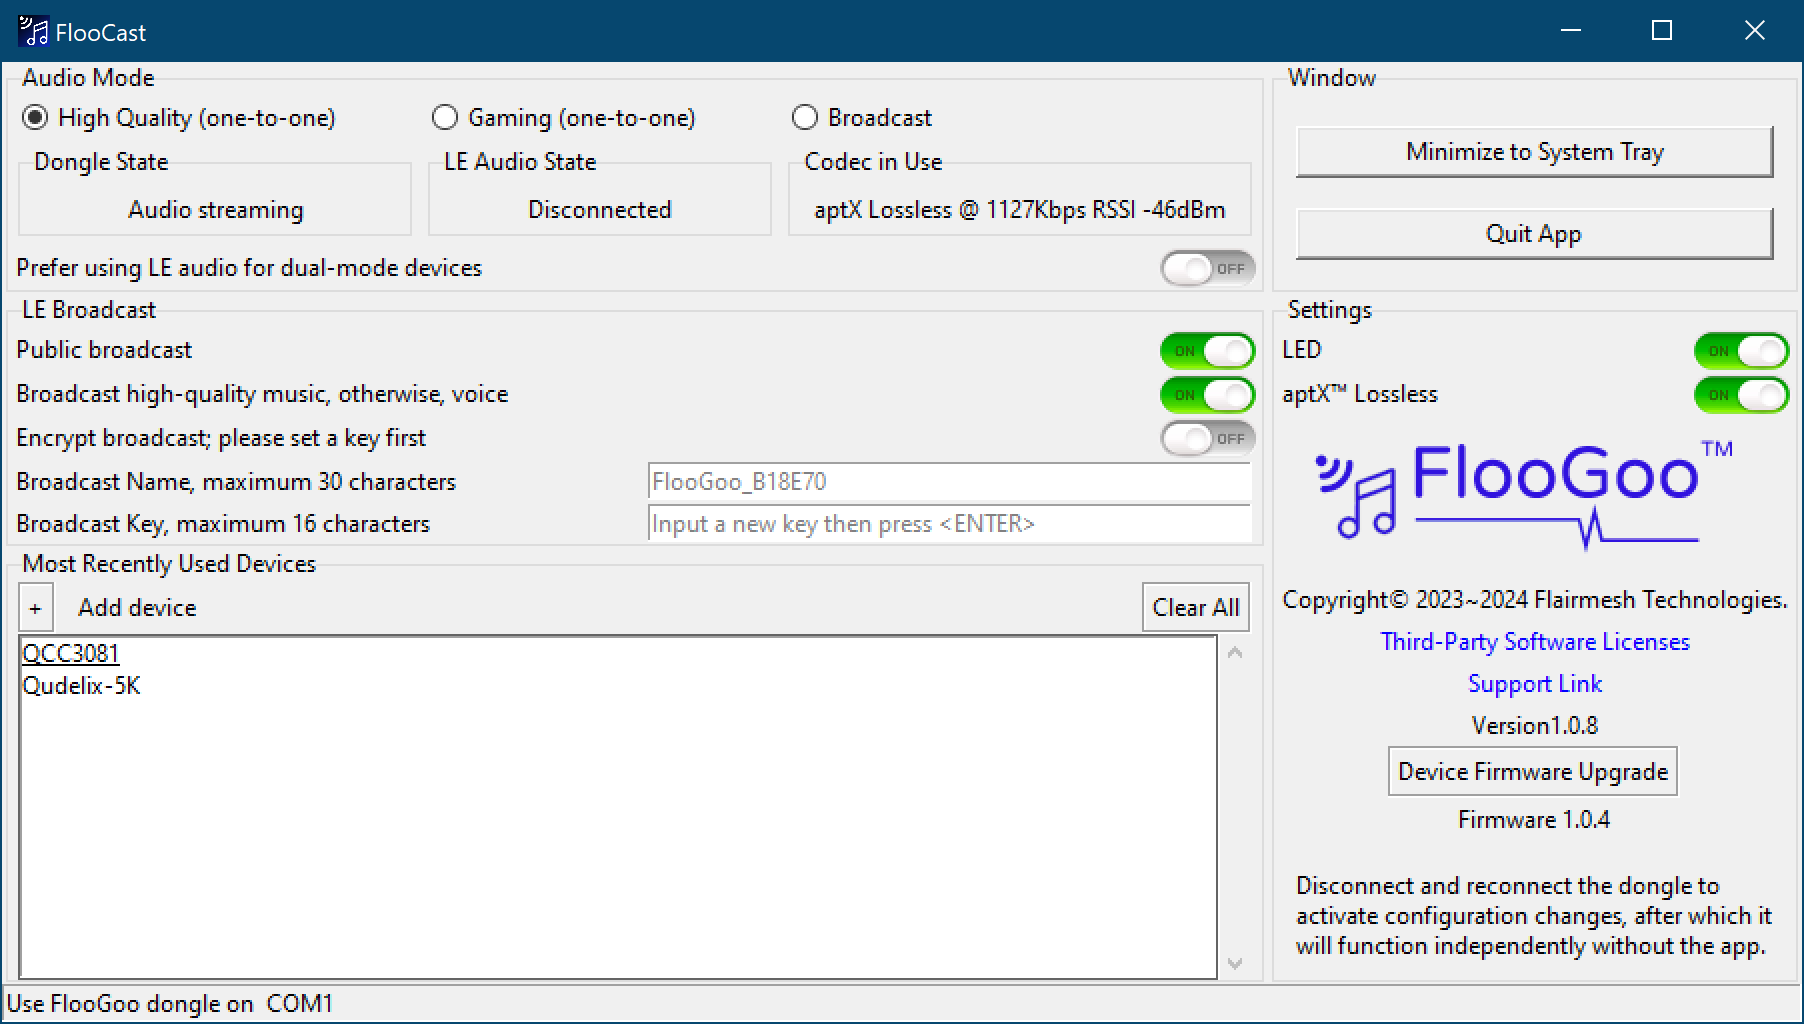The image size is (1804, 1024).
Task: Clear All recently used devices
Action: [x=1195, y=608]
